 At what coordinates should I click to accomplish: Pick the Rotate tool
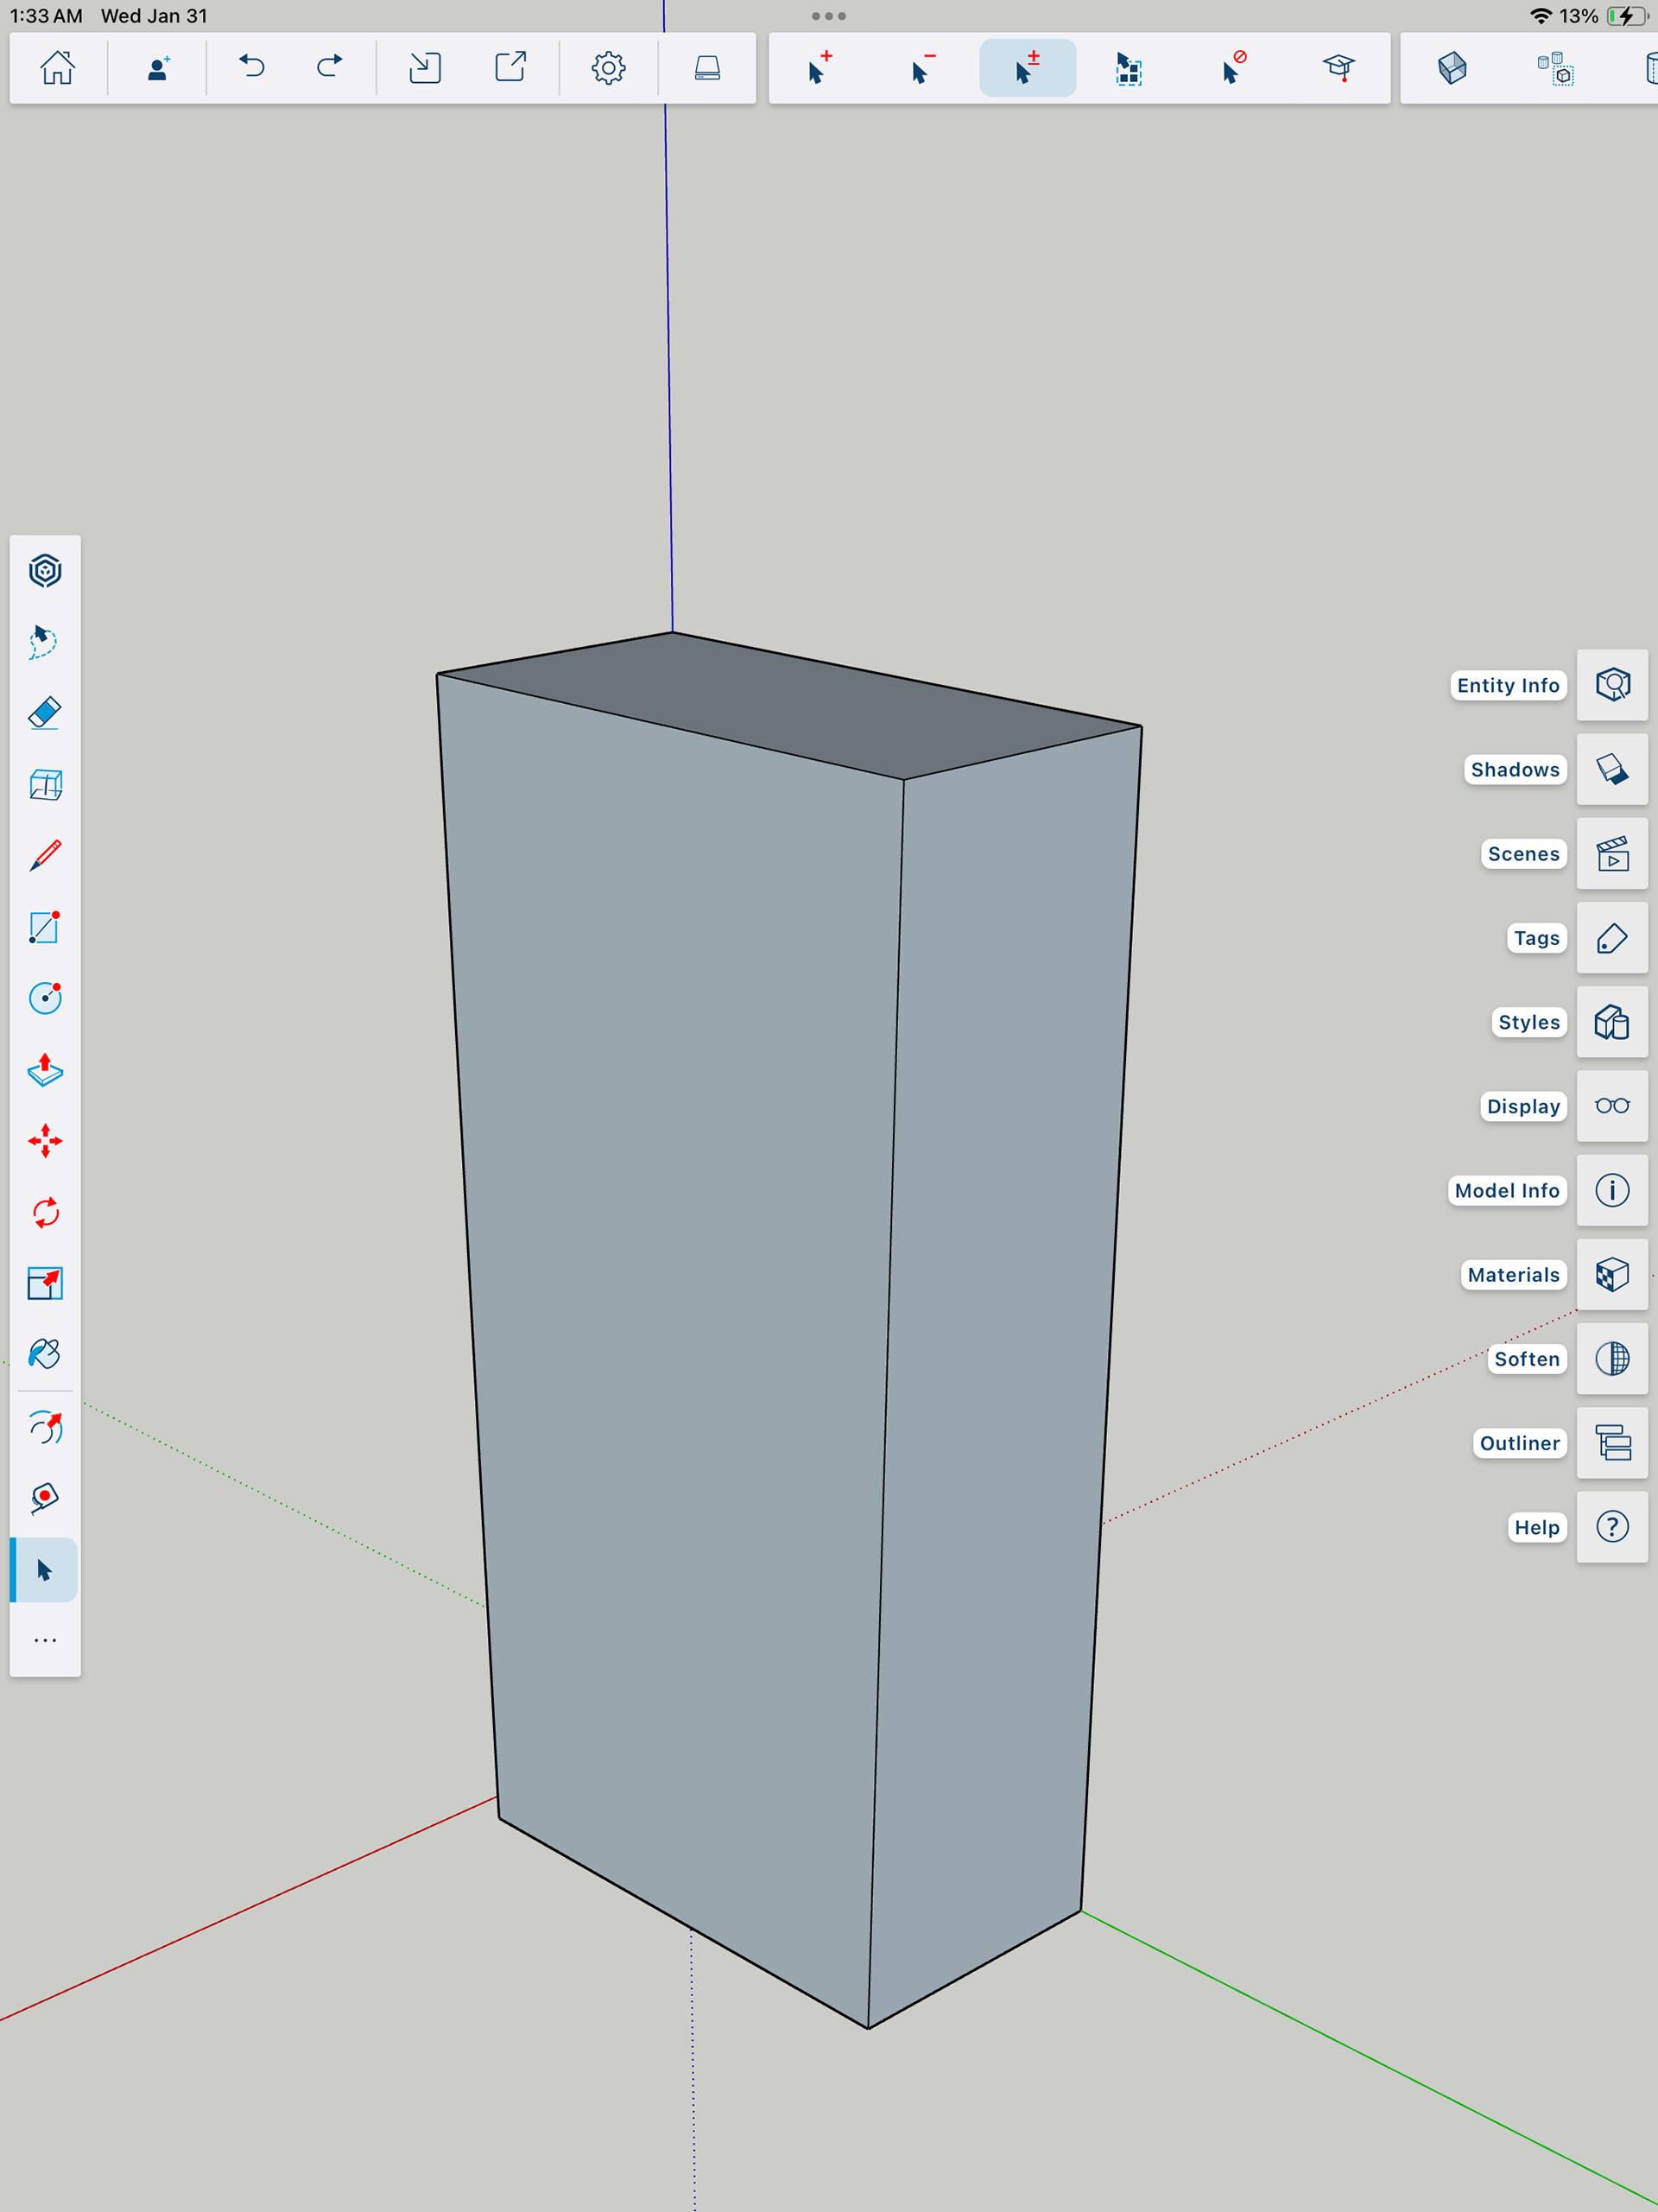tap(45, 1213)
